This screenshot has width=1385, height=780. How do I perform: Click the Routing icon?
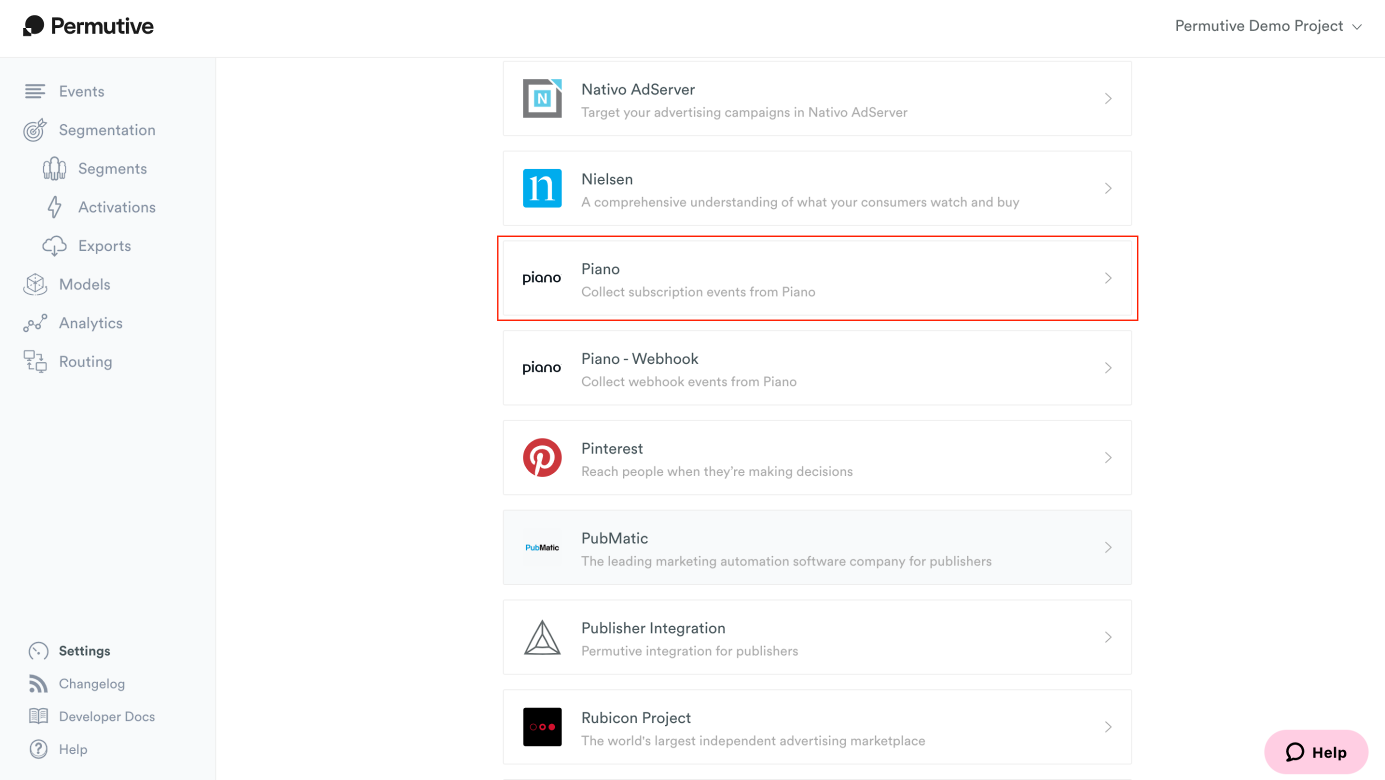[35, 362]
